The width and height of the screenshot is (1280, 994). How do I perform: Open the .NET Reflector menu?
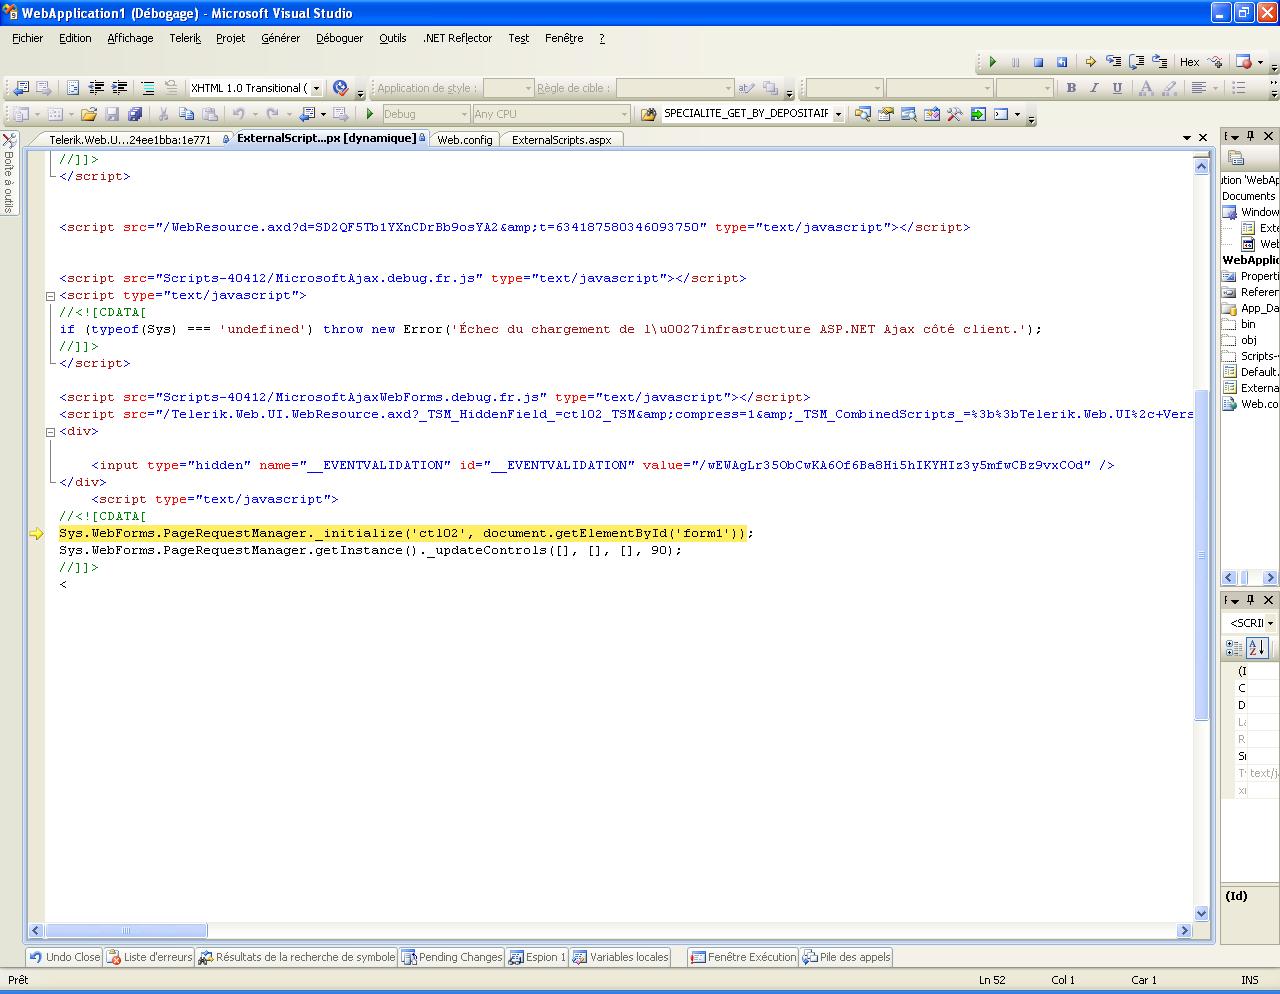point(457,38)
